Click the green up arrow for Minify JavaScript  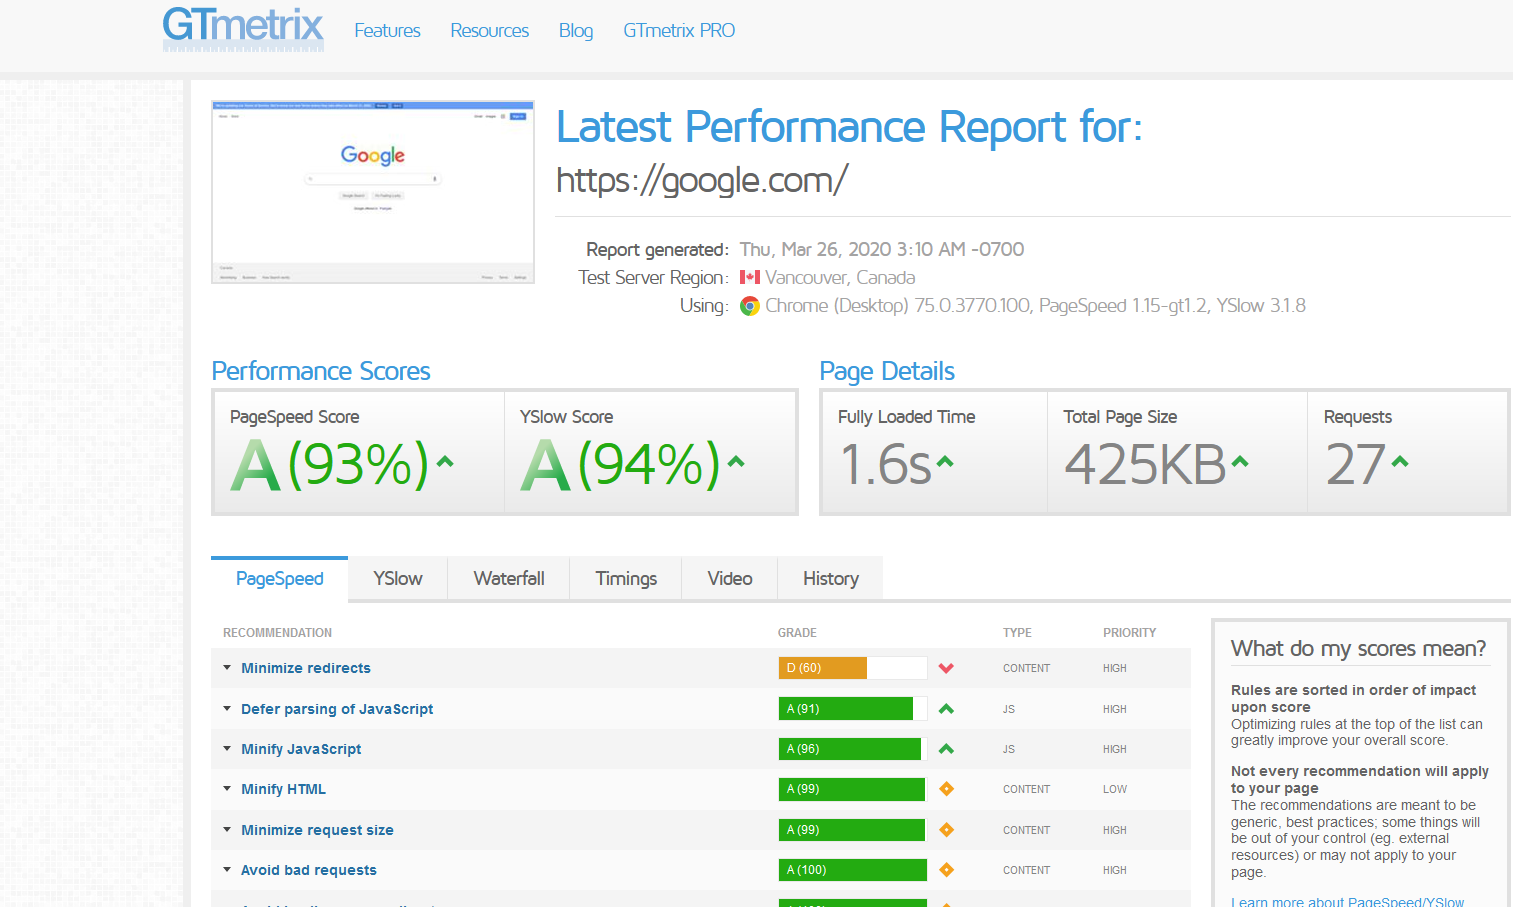946,749
